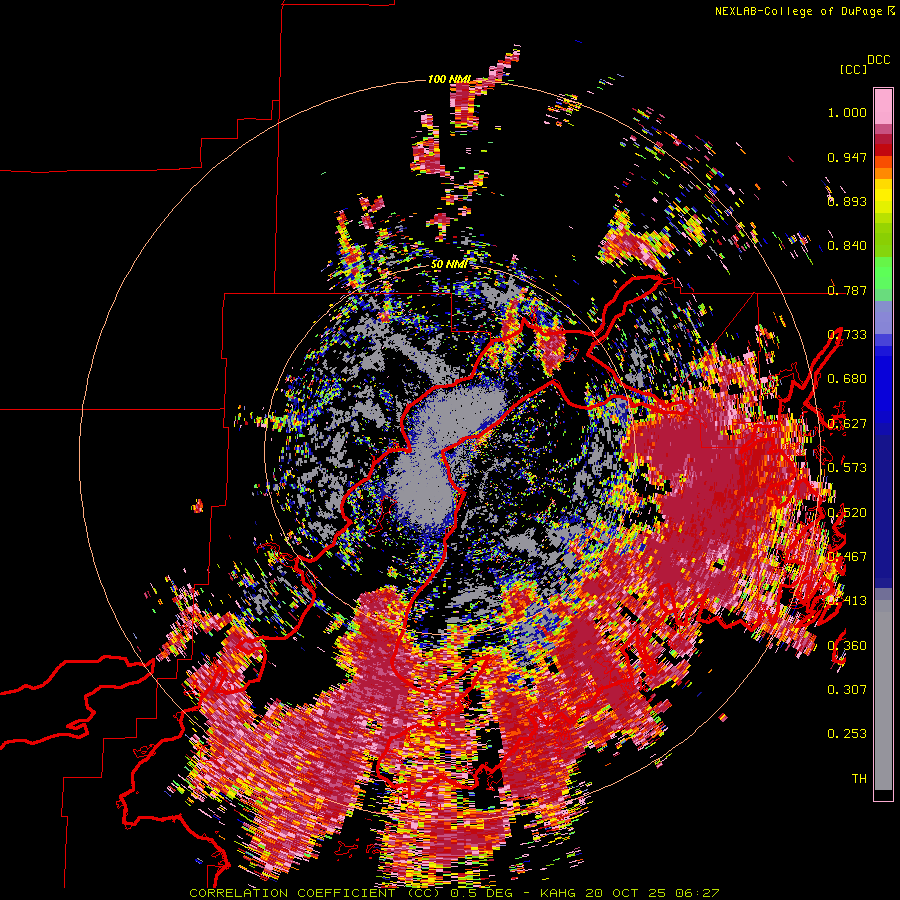
Task: Click the DCC label above the color scale
Action: (878, 60)
